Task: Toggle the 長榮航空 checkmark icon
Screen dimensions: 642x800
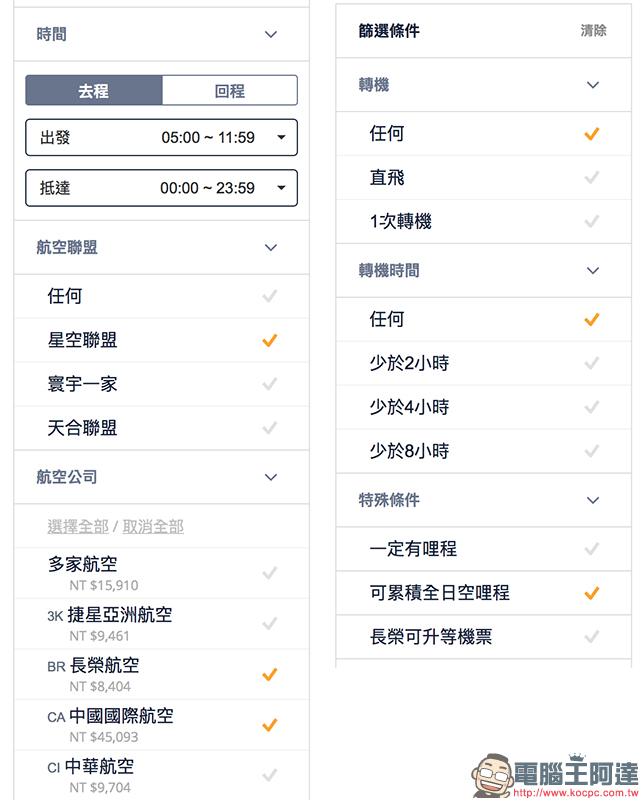Action: 269,674
